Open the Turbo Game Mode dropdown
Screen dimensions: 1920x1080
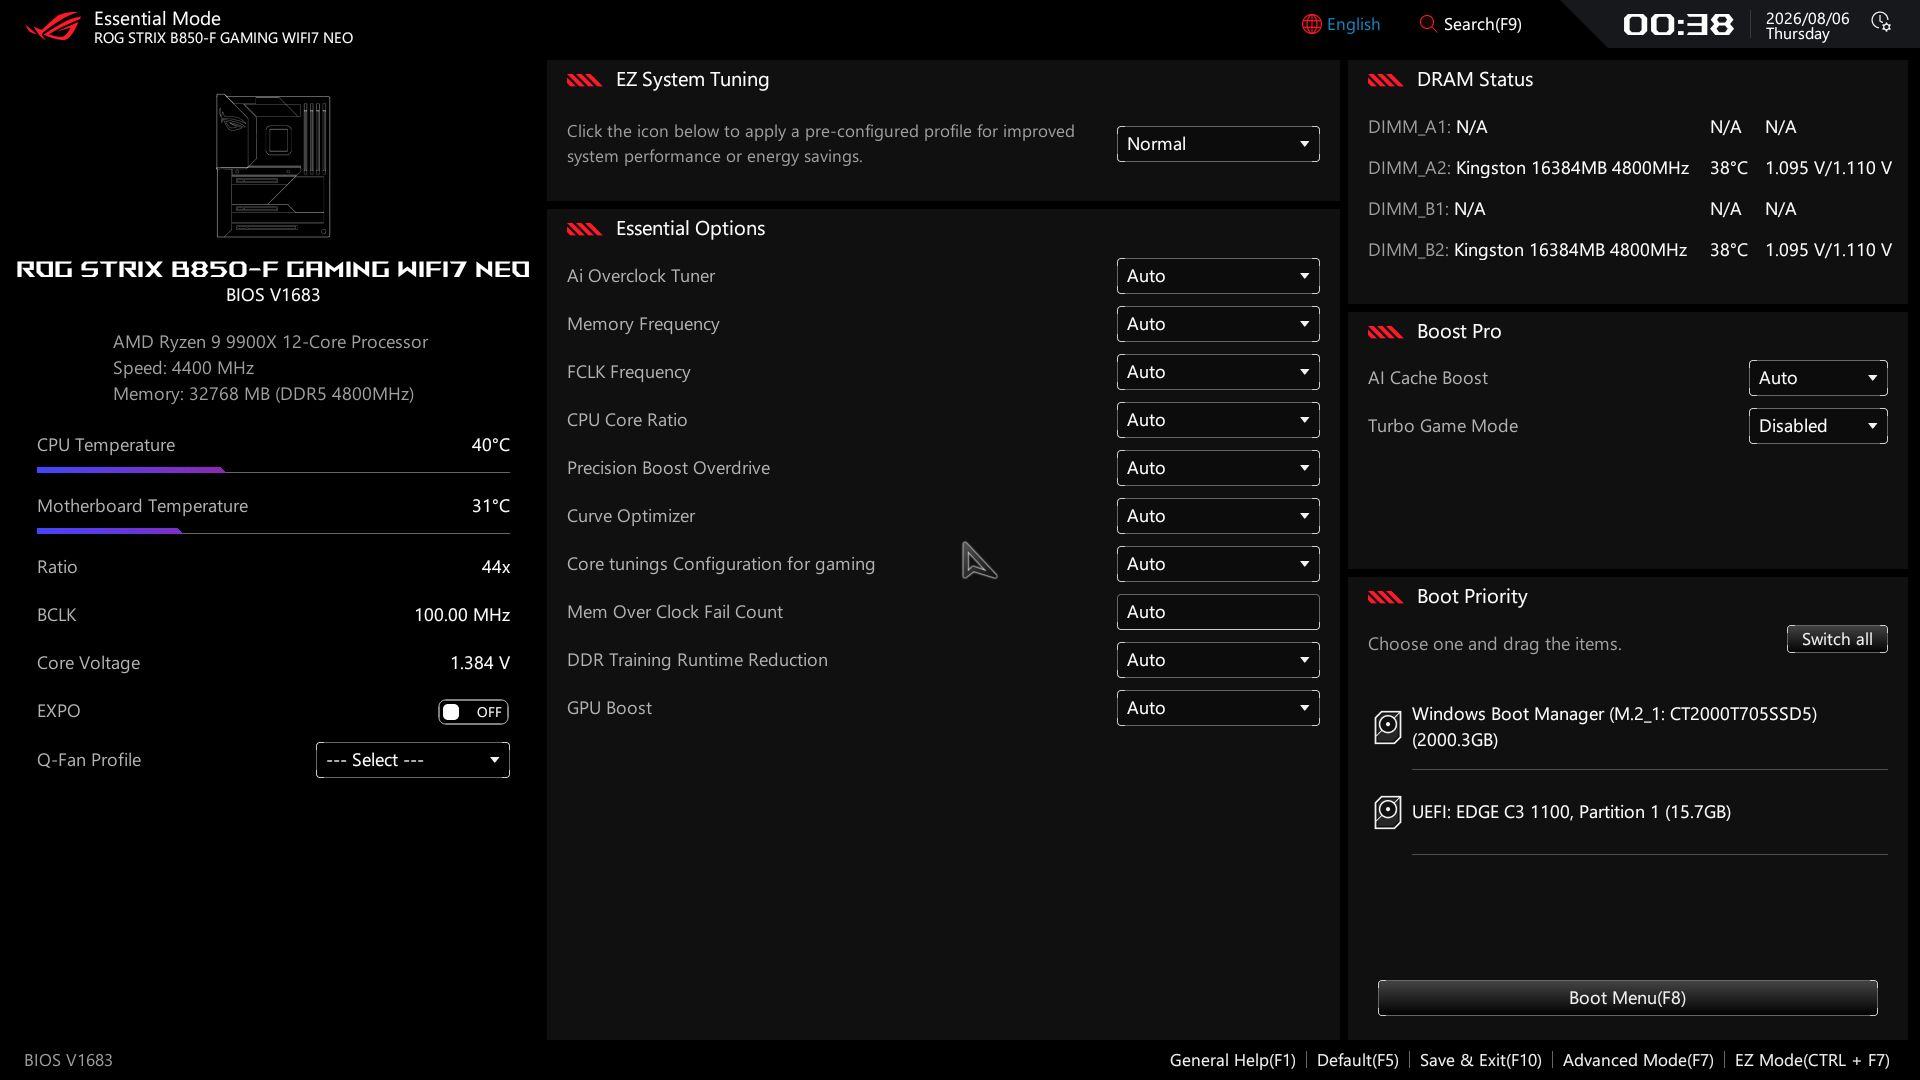(x=1818, y=426)
